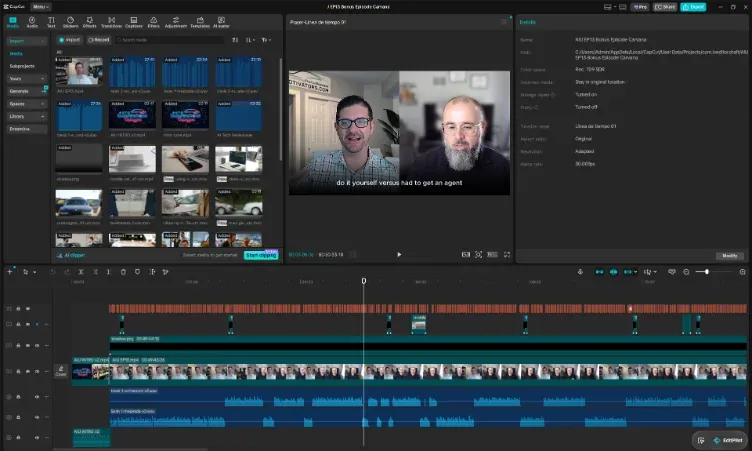Click the Export button

693,7
